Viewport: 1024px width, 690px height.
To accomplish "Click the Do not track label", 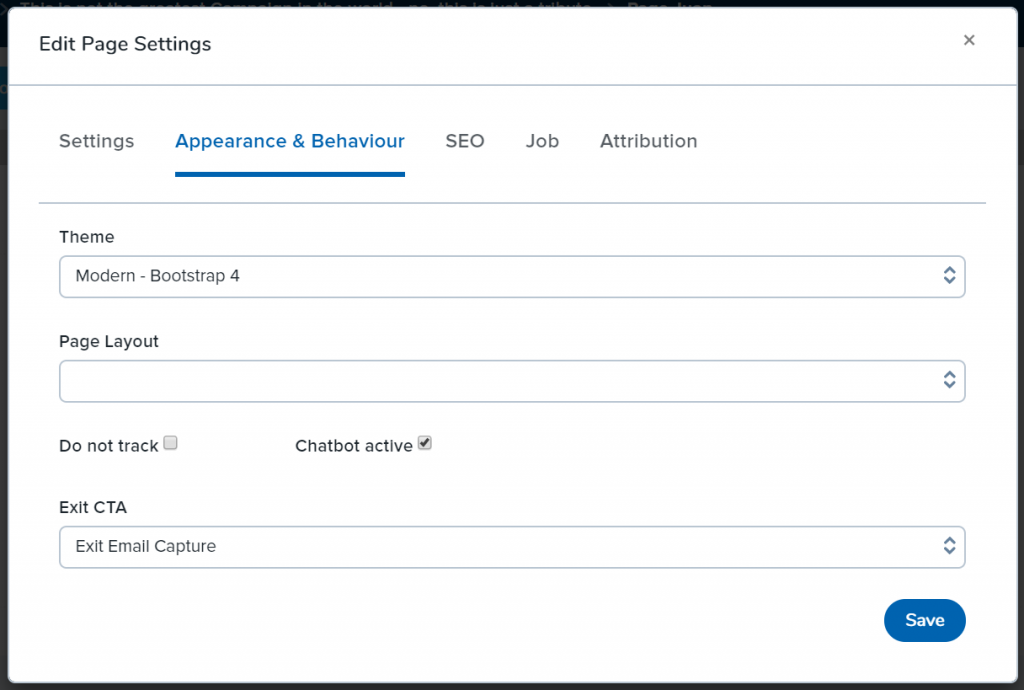I will pos(108,446).
